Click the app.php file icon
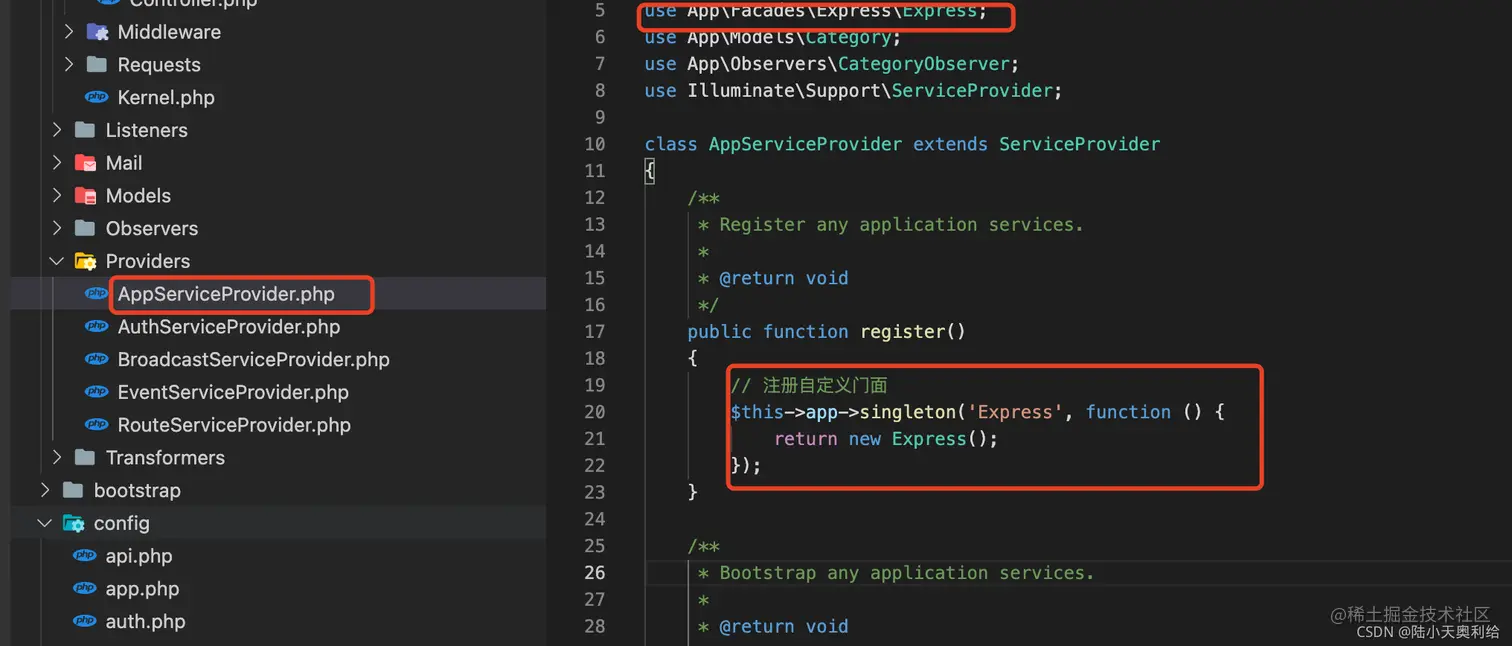 click(x=85, y=589)
